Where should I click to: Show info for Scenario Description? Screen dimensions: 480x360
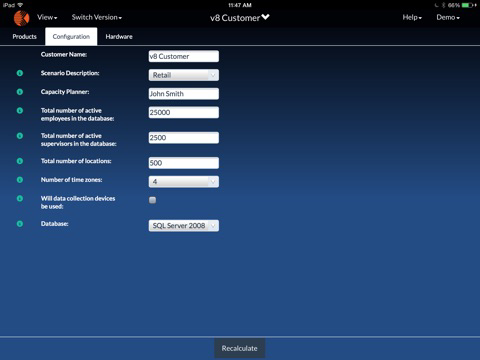[20, 73]
